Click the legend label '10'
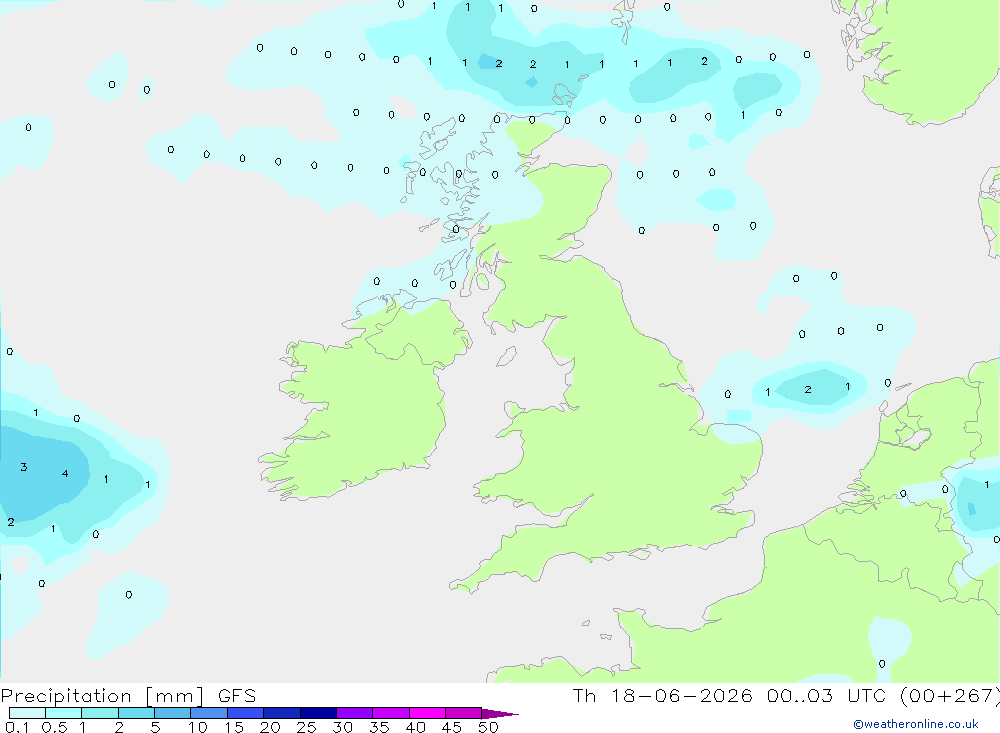This screenshot has width=1000, height=733. coord(198,727)
